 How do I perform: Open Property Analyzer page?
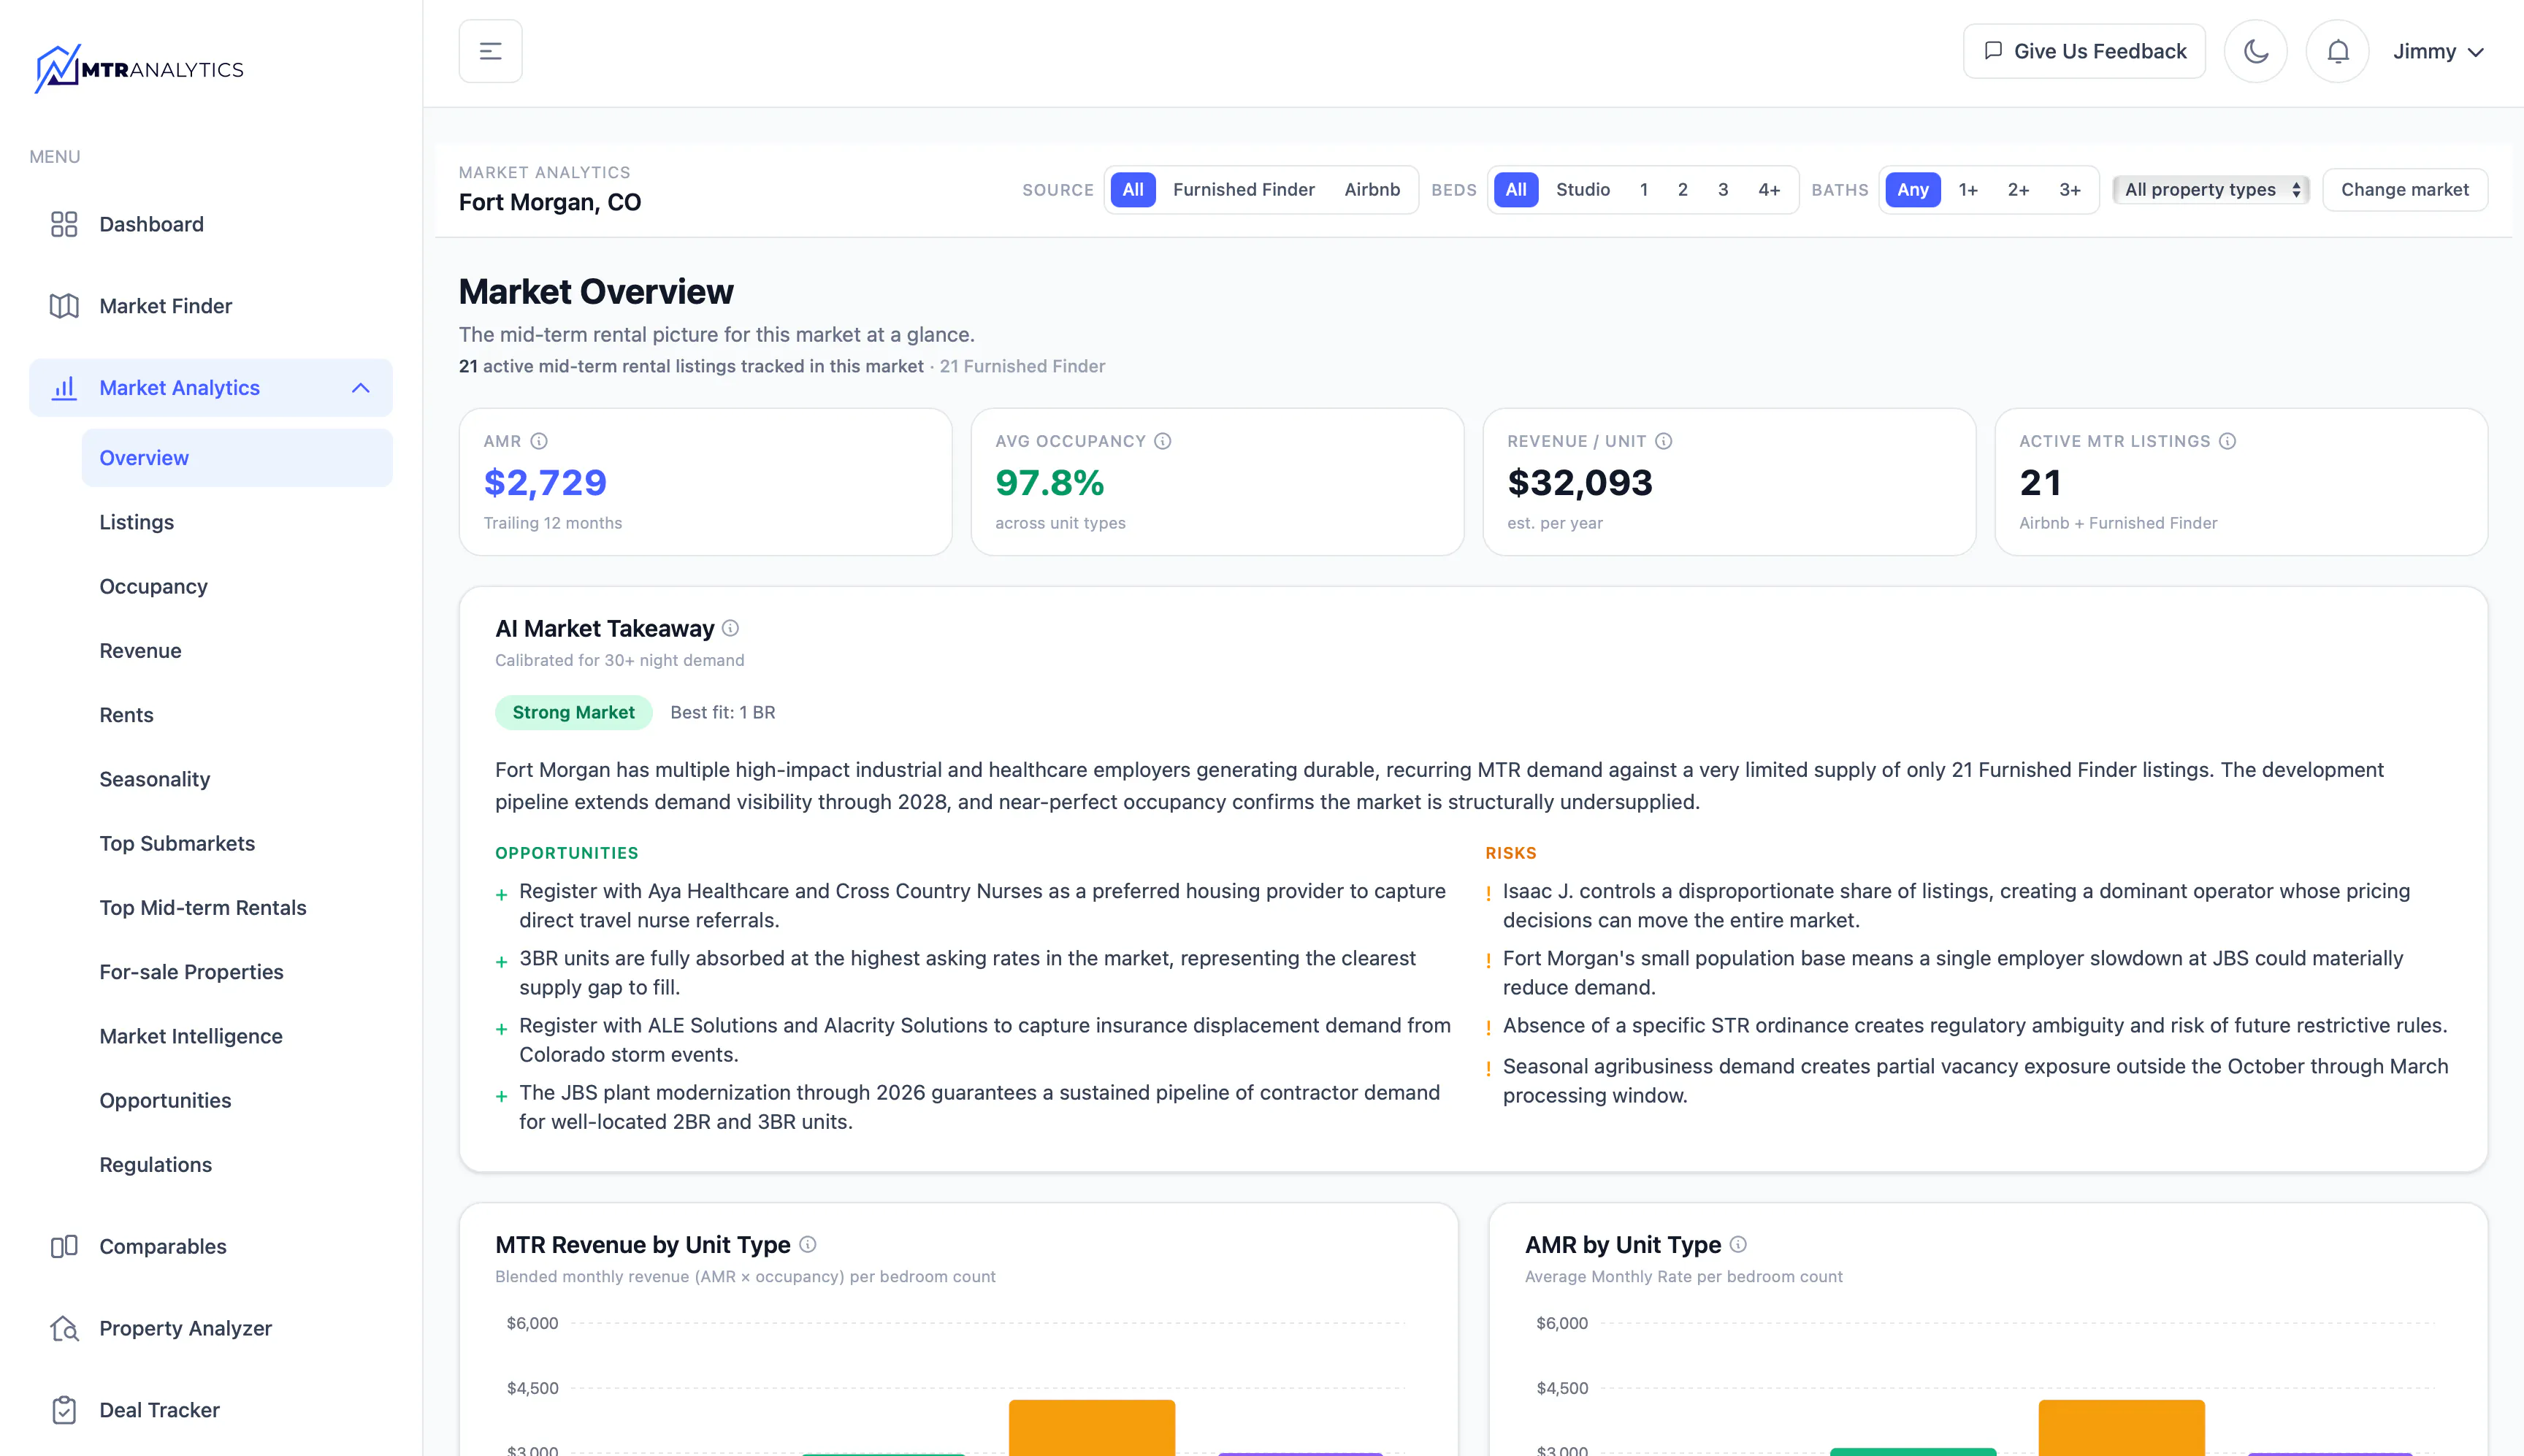(x=211, y=1328)
